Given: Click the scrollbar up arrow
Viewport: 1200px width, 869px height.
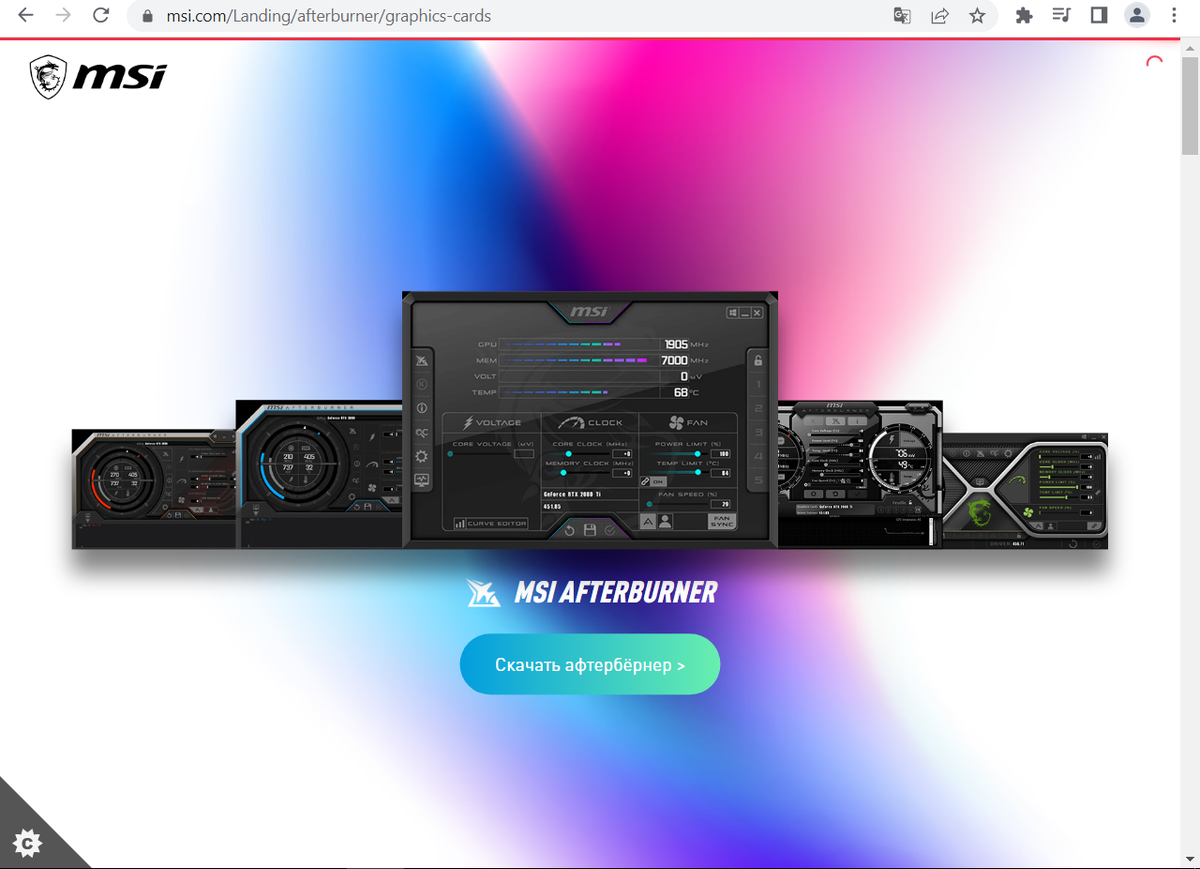Looking at the screenshot, I should pos(1190,48).
